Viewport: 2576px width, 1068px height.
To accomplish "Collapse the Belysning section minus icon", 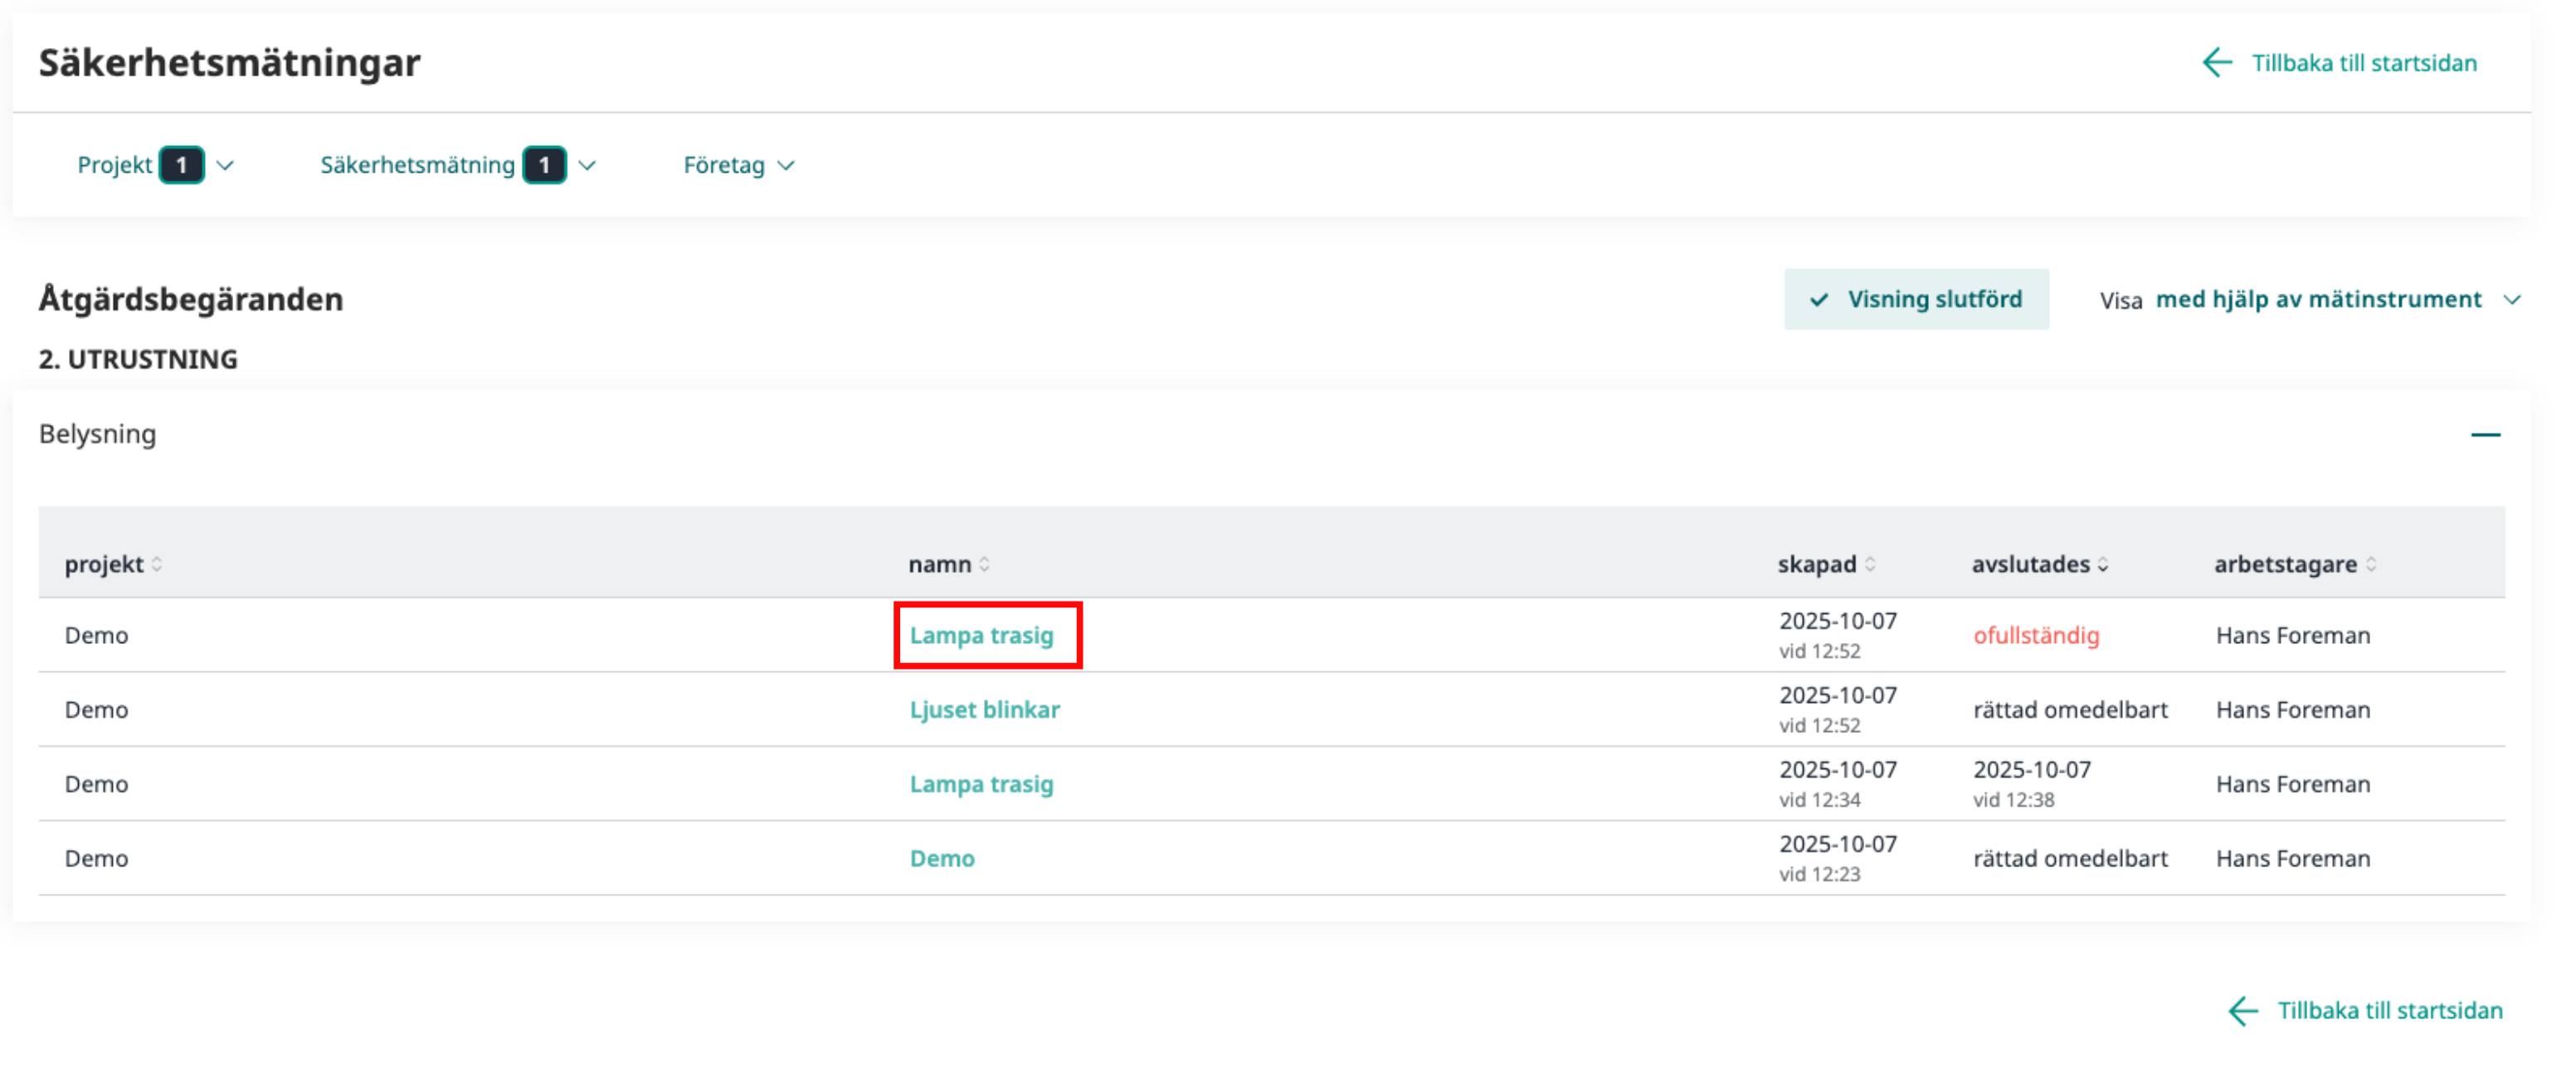I will [x=2485, y=434].
